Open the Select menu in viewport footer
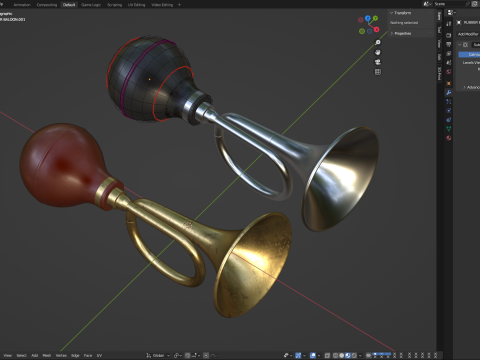The width and height of the screenshot is (480, 360). [21, 355]
